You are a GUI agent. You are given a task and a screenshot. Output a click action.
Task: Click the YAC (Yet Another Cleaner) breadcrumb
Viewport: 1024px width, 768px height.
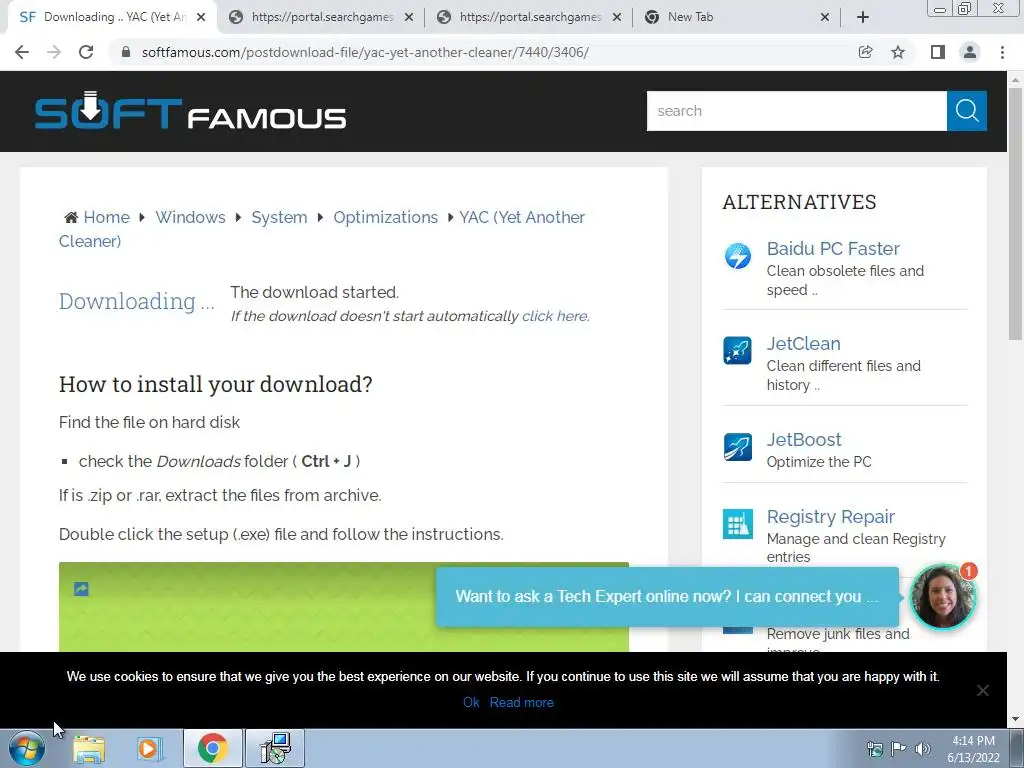322,229
